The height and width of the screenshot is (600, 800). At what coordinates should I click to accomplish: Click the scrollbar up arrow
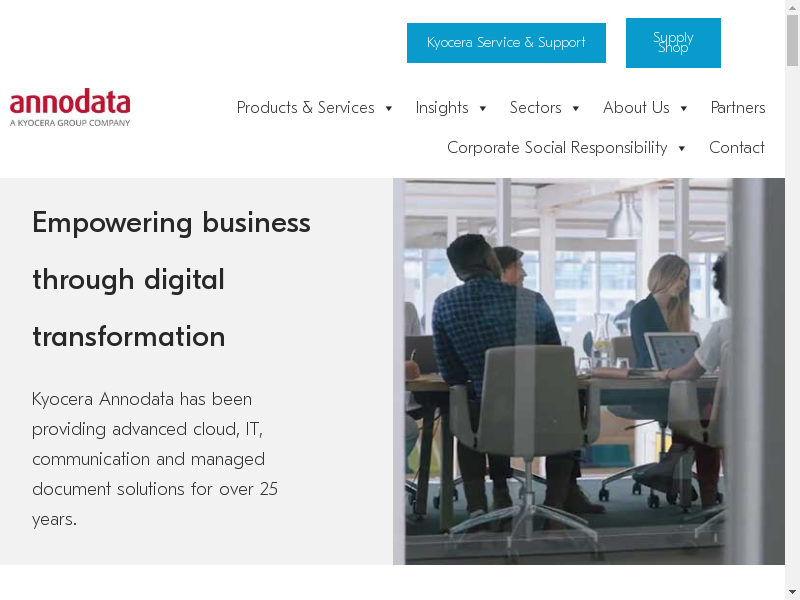(793, 7)
